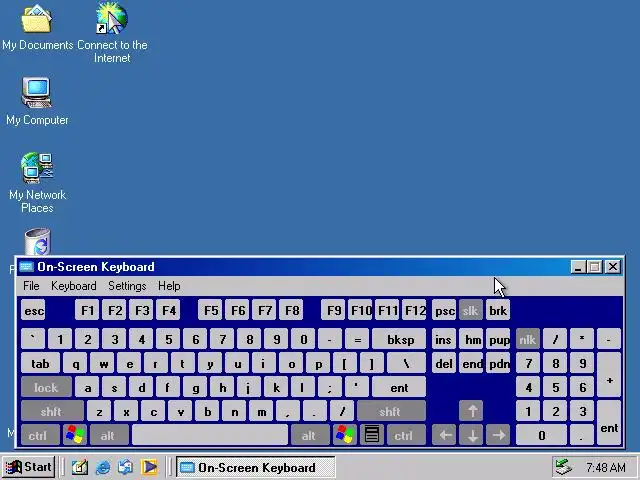Screen dimensions: 640x480
Task: Select the Recycle Bin desktop icon
Action: 37,242
